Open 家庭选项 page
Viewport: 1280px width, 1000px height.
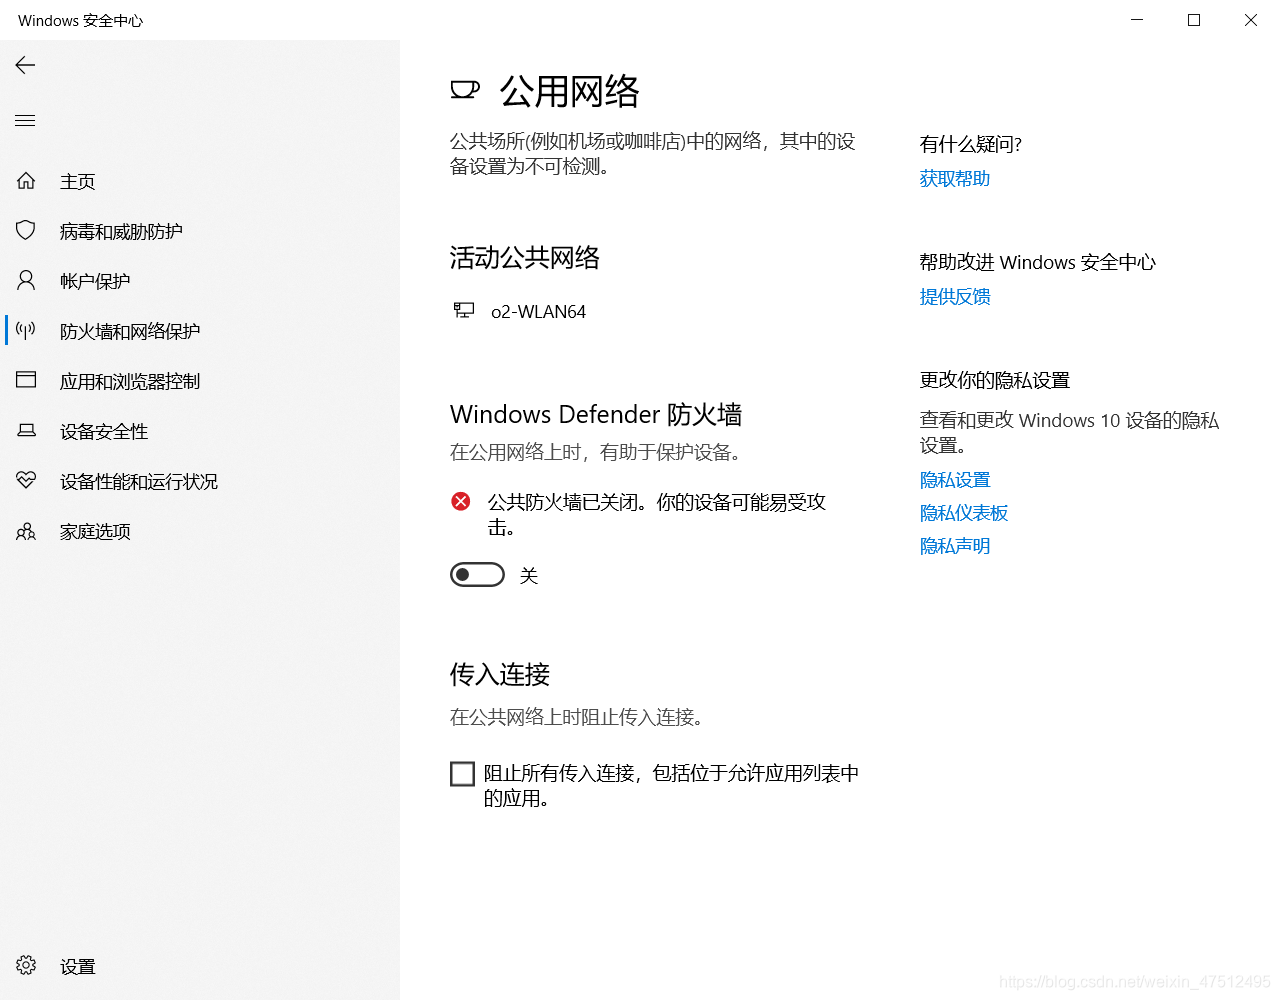click(95, 531)
